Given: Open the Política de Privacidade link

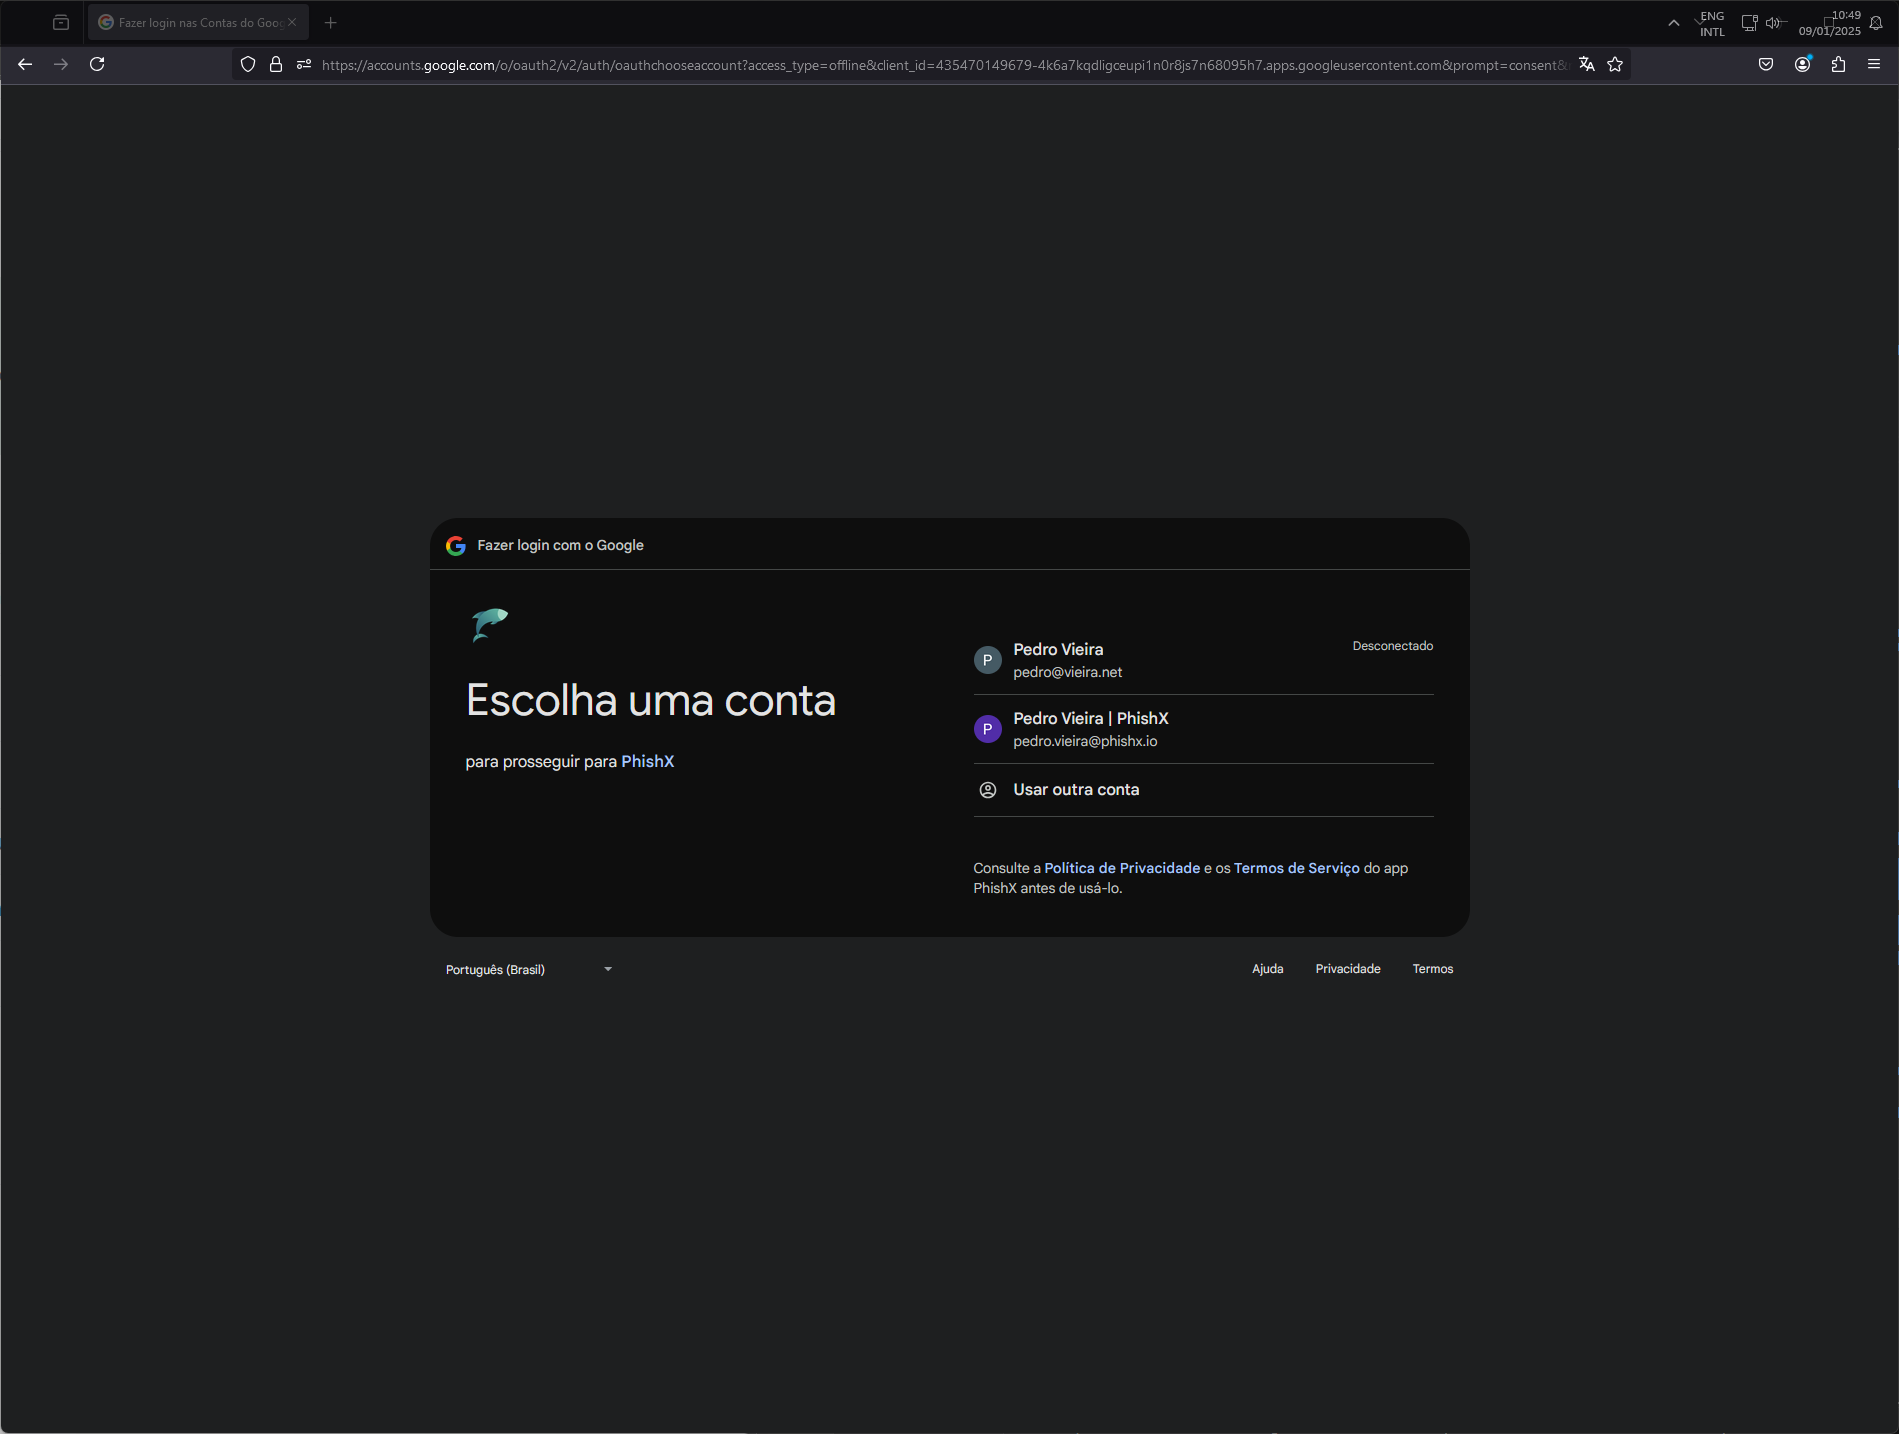Looking at the screenshot, I should pyautogui.click(x=1122, y=868).
